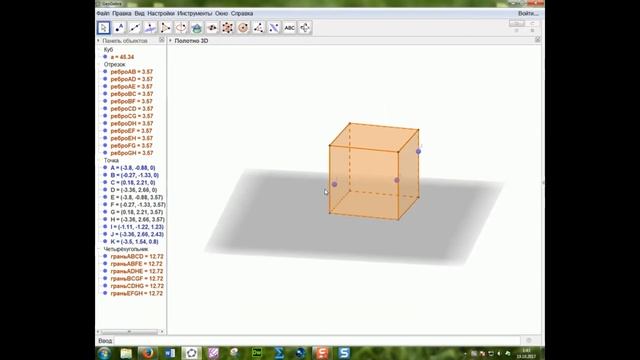Screen dimensions: 640x360
Task: Select the Move arrow tool
Action: 104,28
